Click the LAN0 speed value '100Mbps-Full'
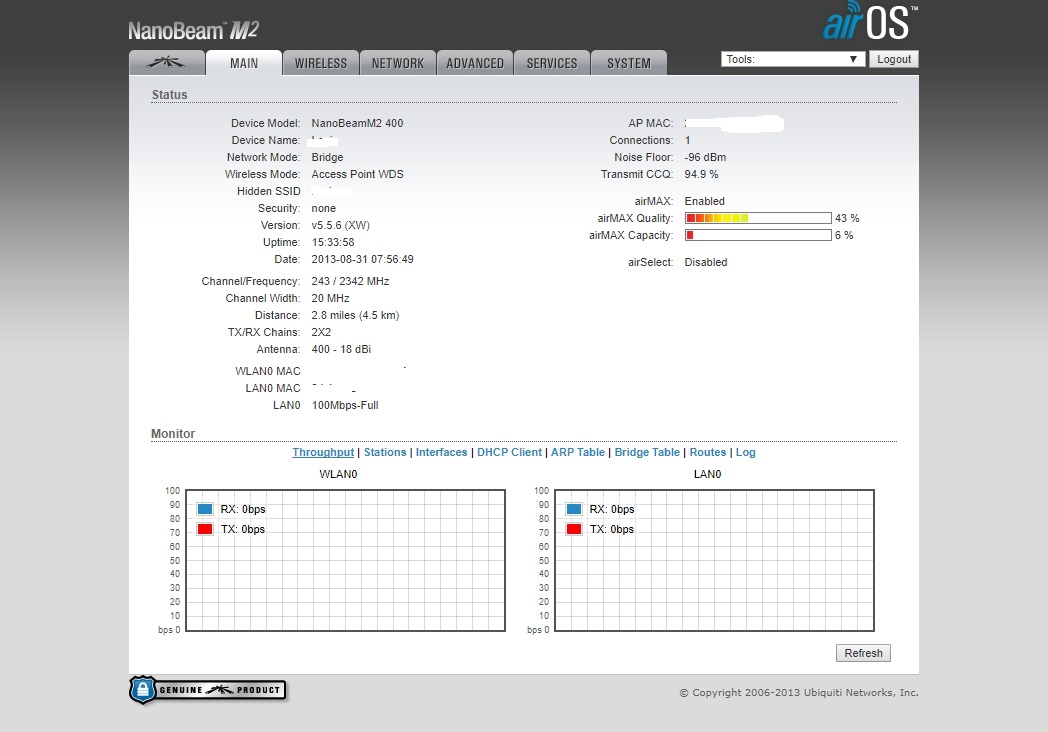This screenshot has height=732, width=1048. coord(345,405)
